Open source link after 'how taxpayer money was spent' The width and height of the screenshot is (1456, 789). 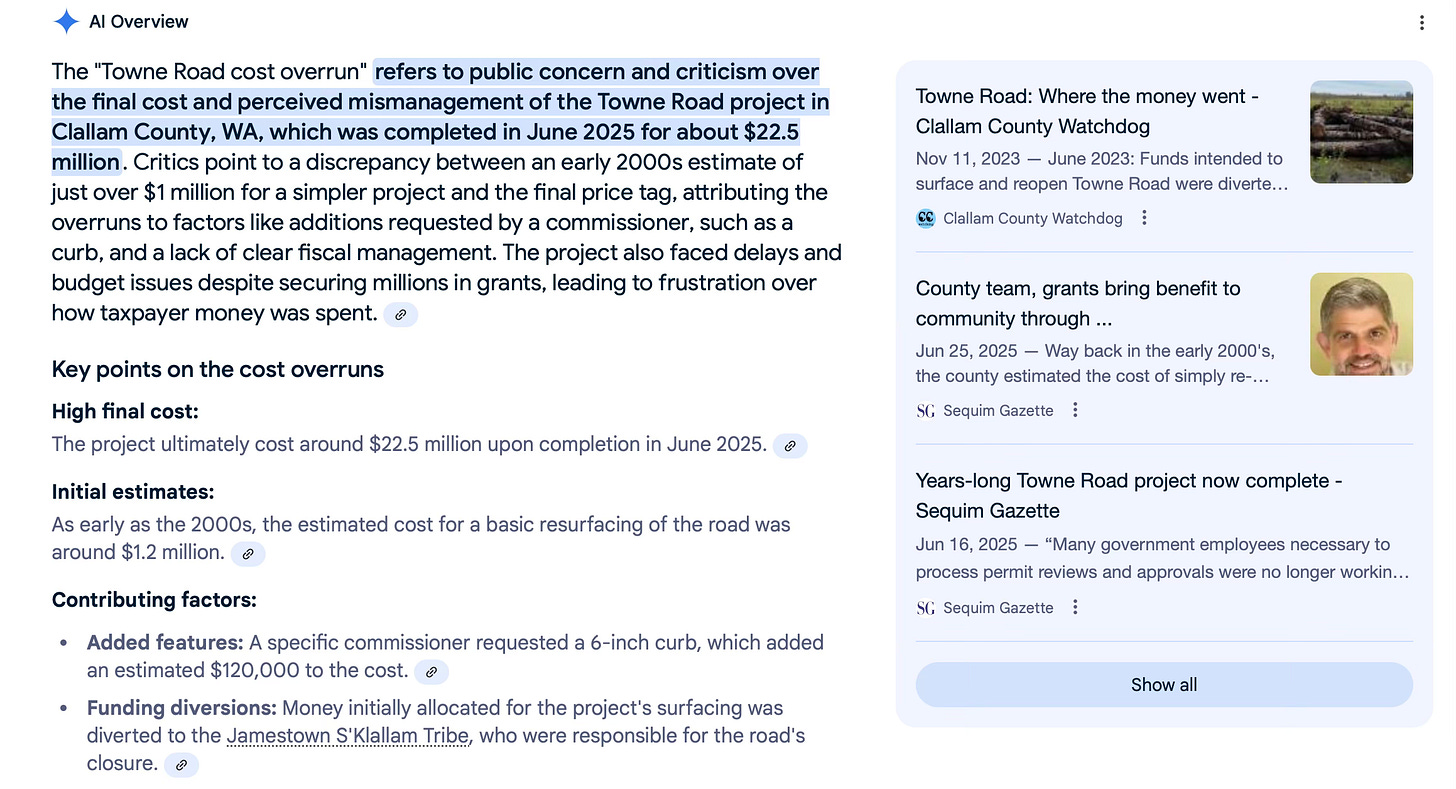tap(400, 314)
